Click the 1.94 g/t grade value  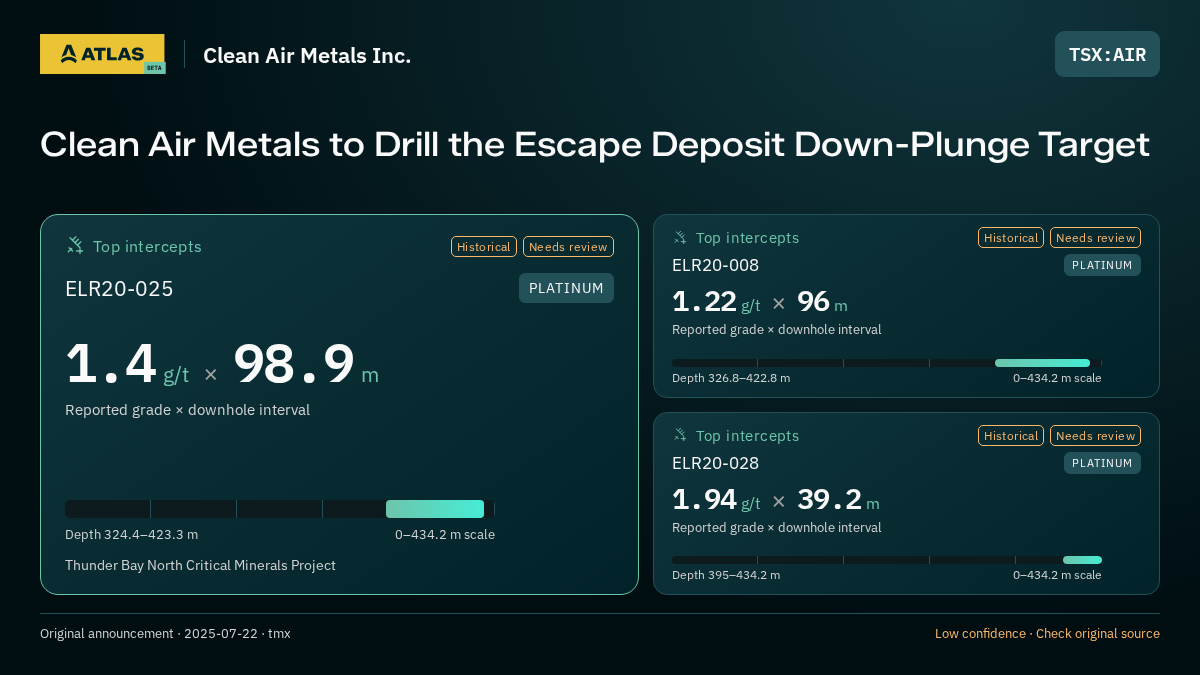tap(716, 500)
